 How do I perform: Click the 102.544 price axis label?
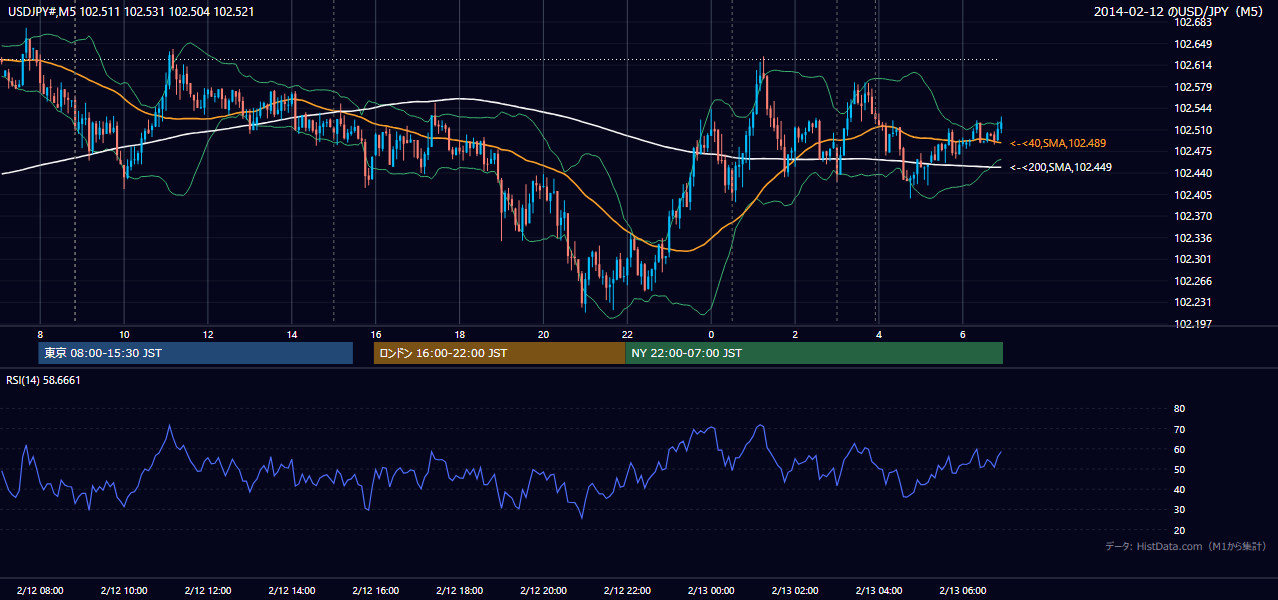tap(1193, 108)
